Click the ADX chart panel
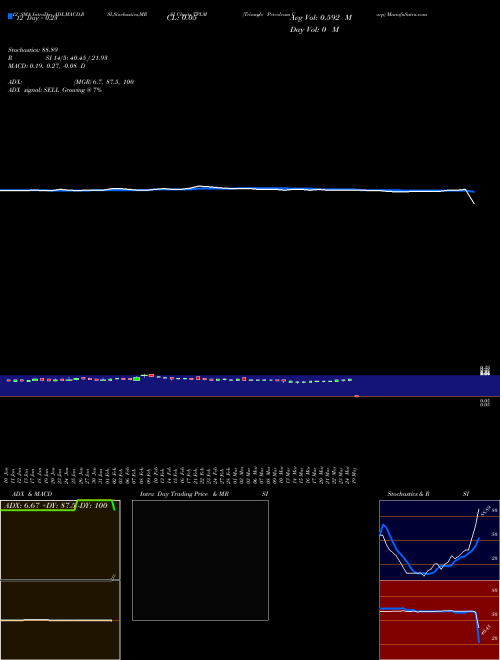This screenshot has width=500, height=660. pos(60,540)
